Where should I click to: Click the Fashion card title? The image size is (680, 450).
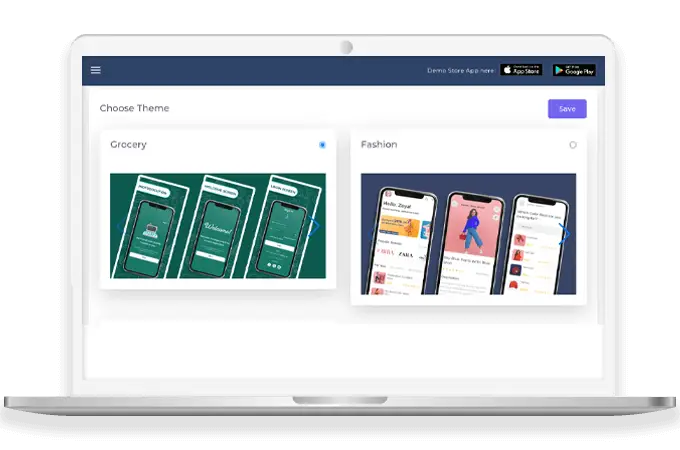pos(379,145)
